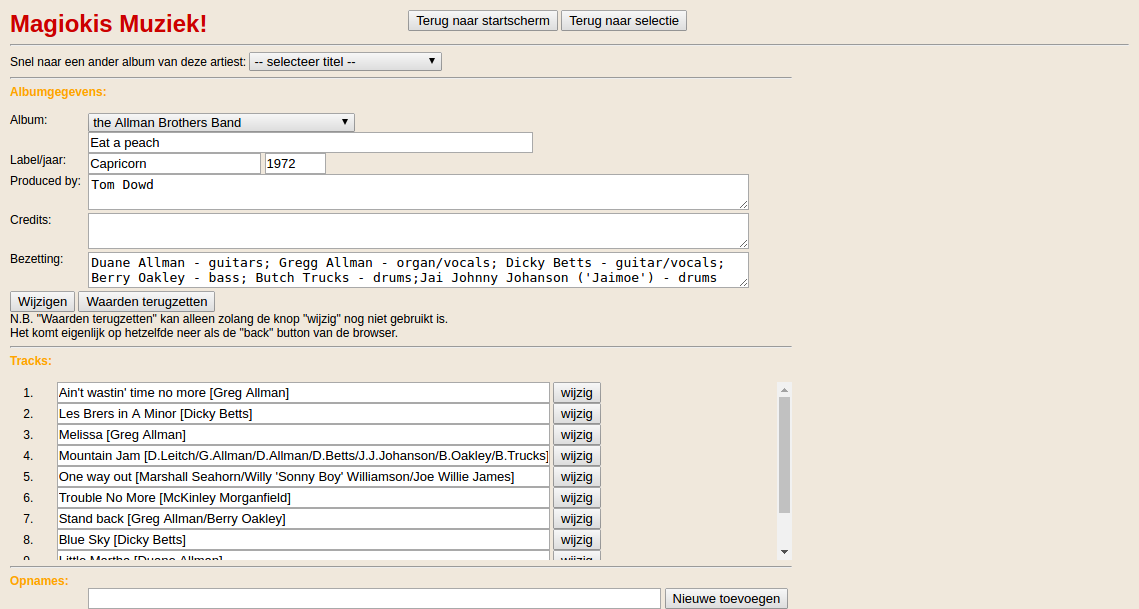The width and height of the screenshot is (1139, 609).
Task: Click the empty Opnames input field
Action: pyautogui.click(x=374, y=598)
